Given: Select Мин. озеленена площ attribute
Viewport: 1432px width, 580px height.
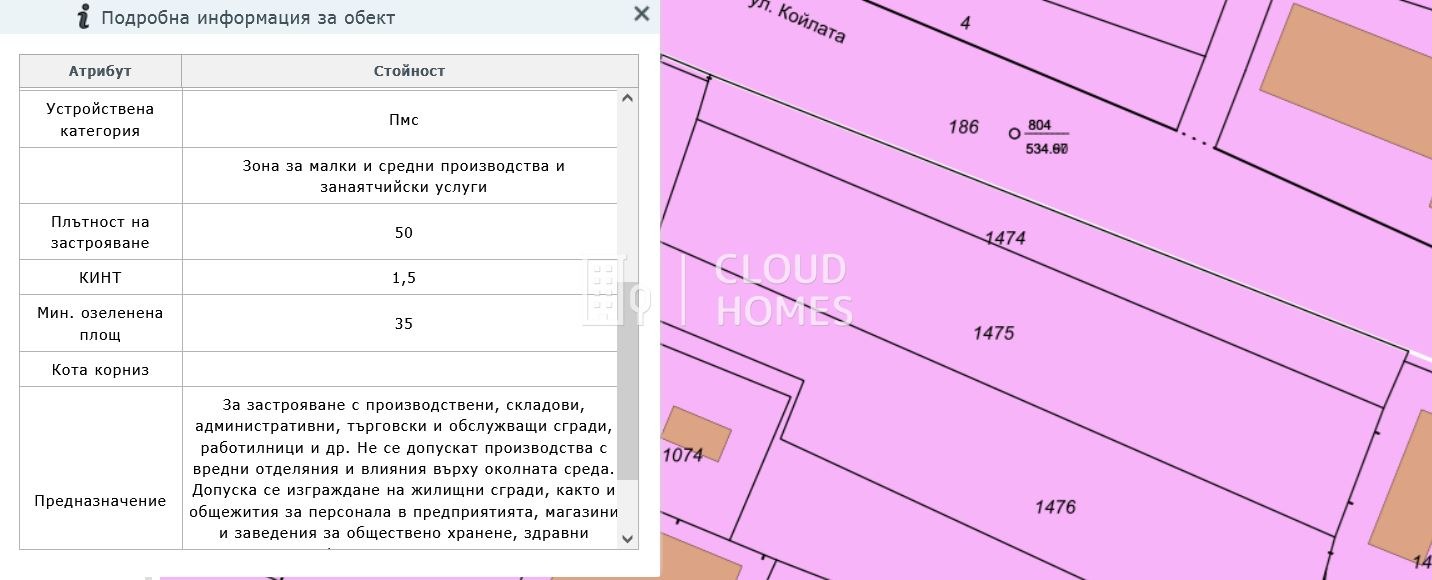Looking at the screenshot, I should tap(100, 323).
